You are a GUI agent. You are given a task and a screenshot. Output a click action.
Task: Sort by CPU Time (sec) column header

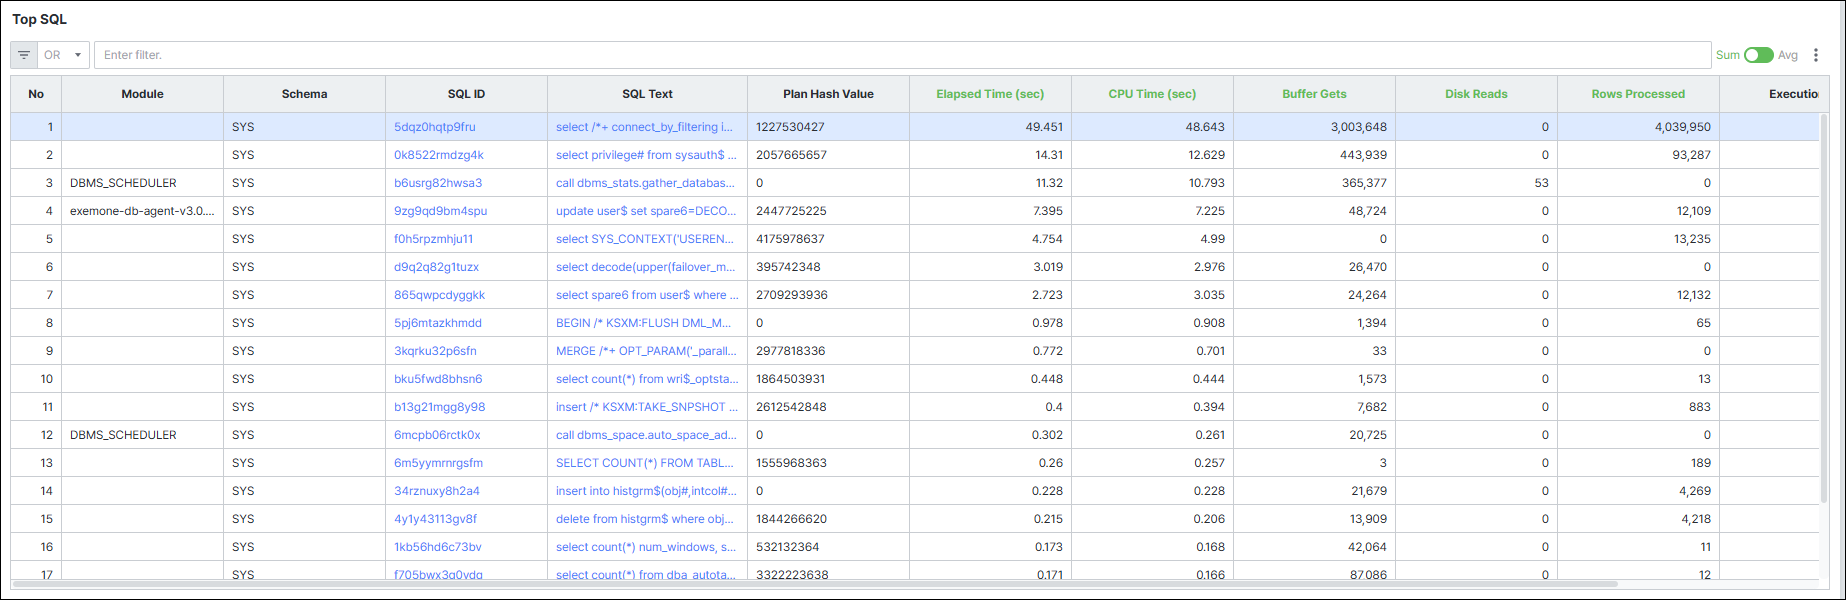pyautogui.click(x=1152, y=94)
